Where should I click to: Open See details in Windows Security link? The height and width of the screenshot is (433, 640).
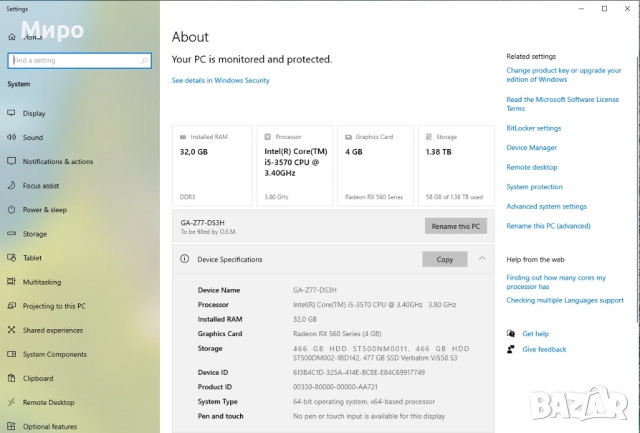[220, 81]
